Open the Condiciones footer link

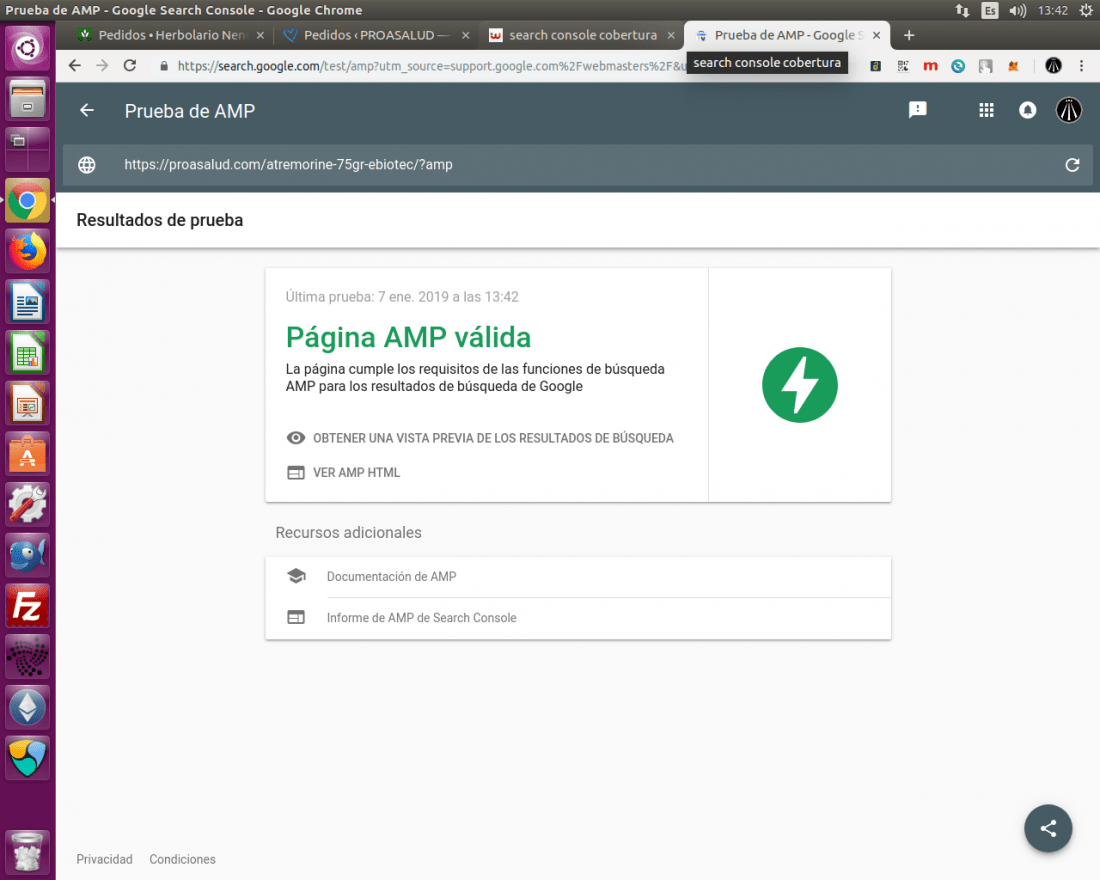(x=182, y=859)
